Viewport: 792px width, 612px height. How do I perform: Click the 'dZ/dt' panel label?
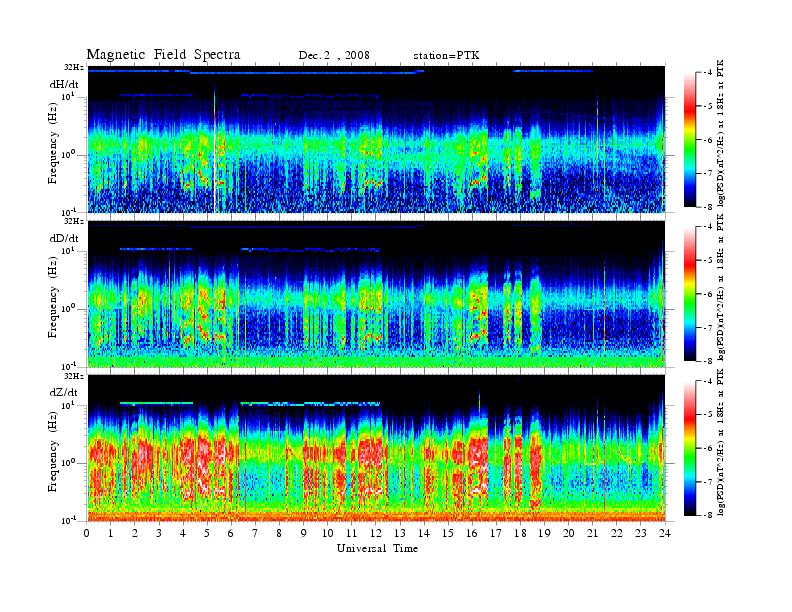coord(64,392)
